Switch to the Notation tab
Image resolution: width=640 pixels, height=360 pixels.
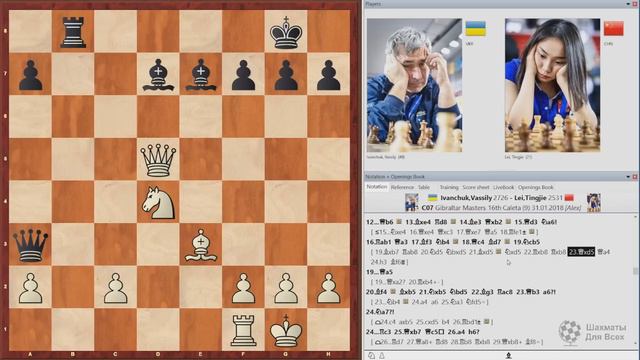coord(376,187)
